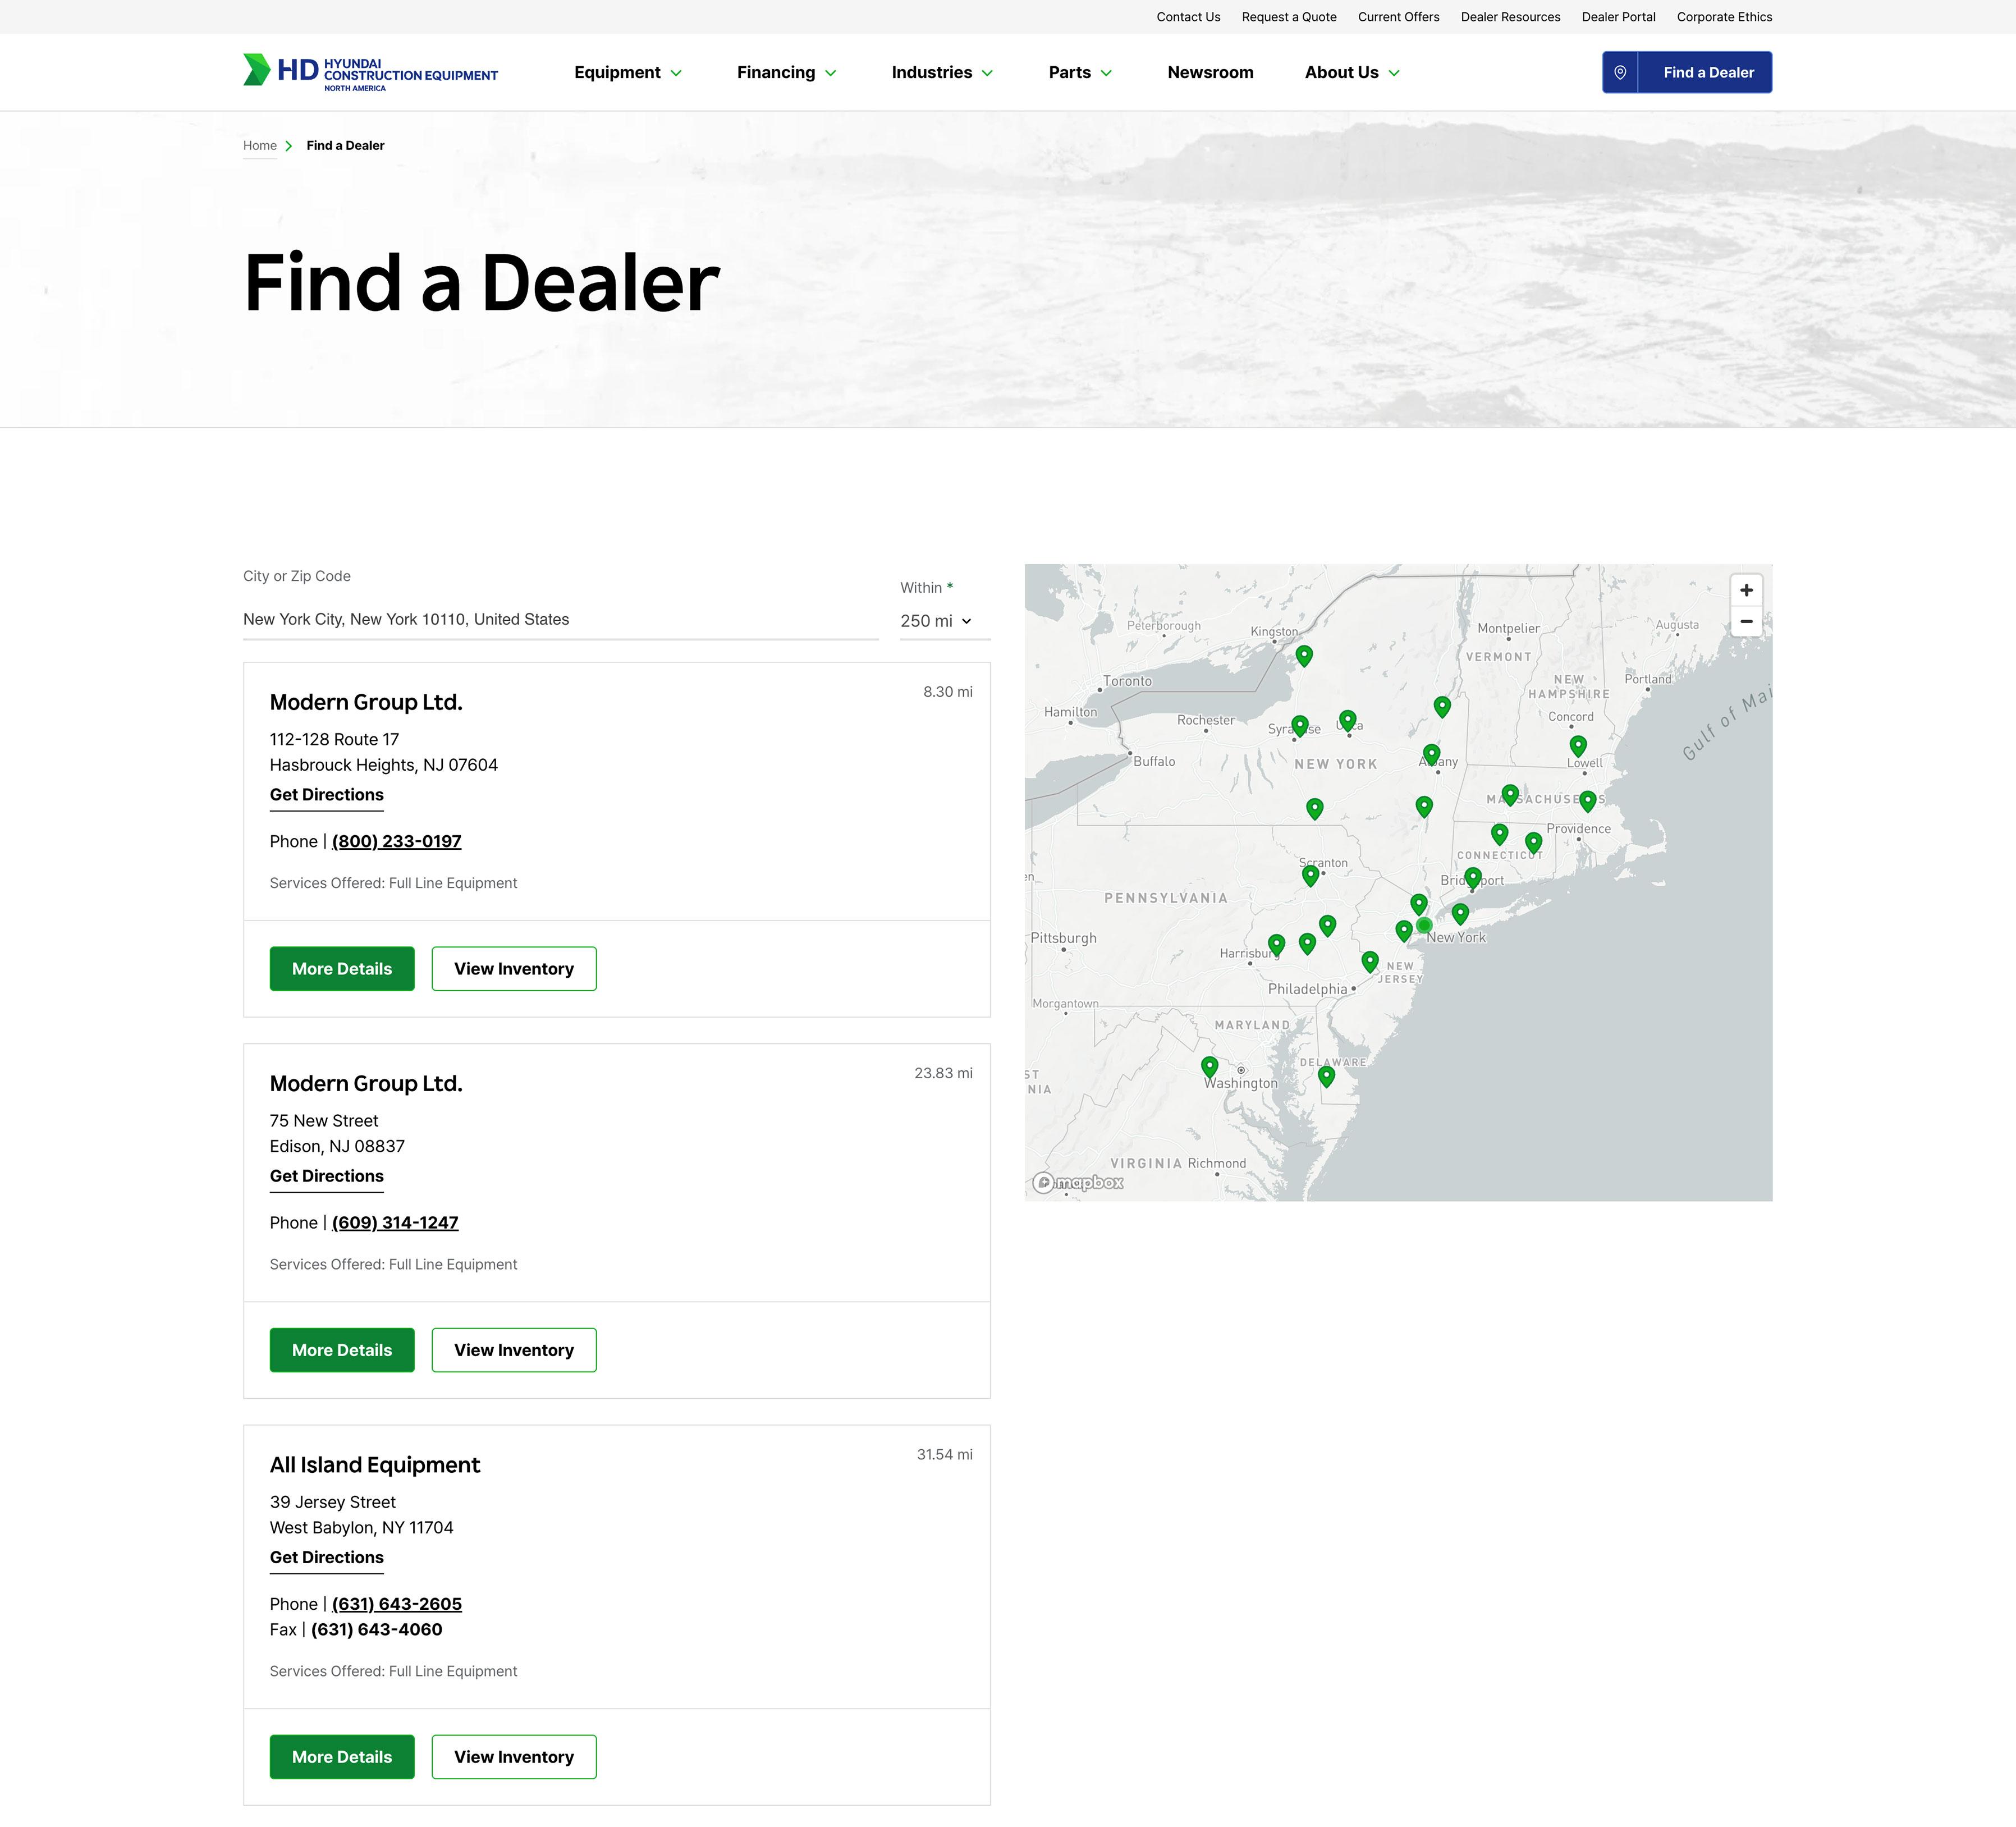
Task: Open Corporate Ethics in top bar
Action: (x=1724, y=17)
